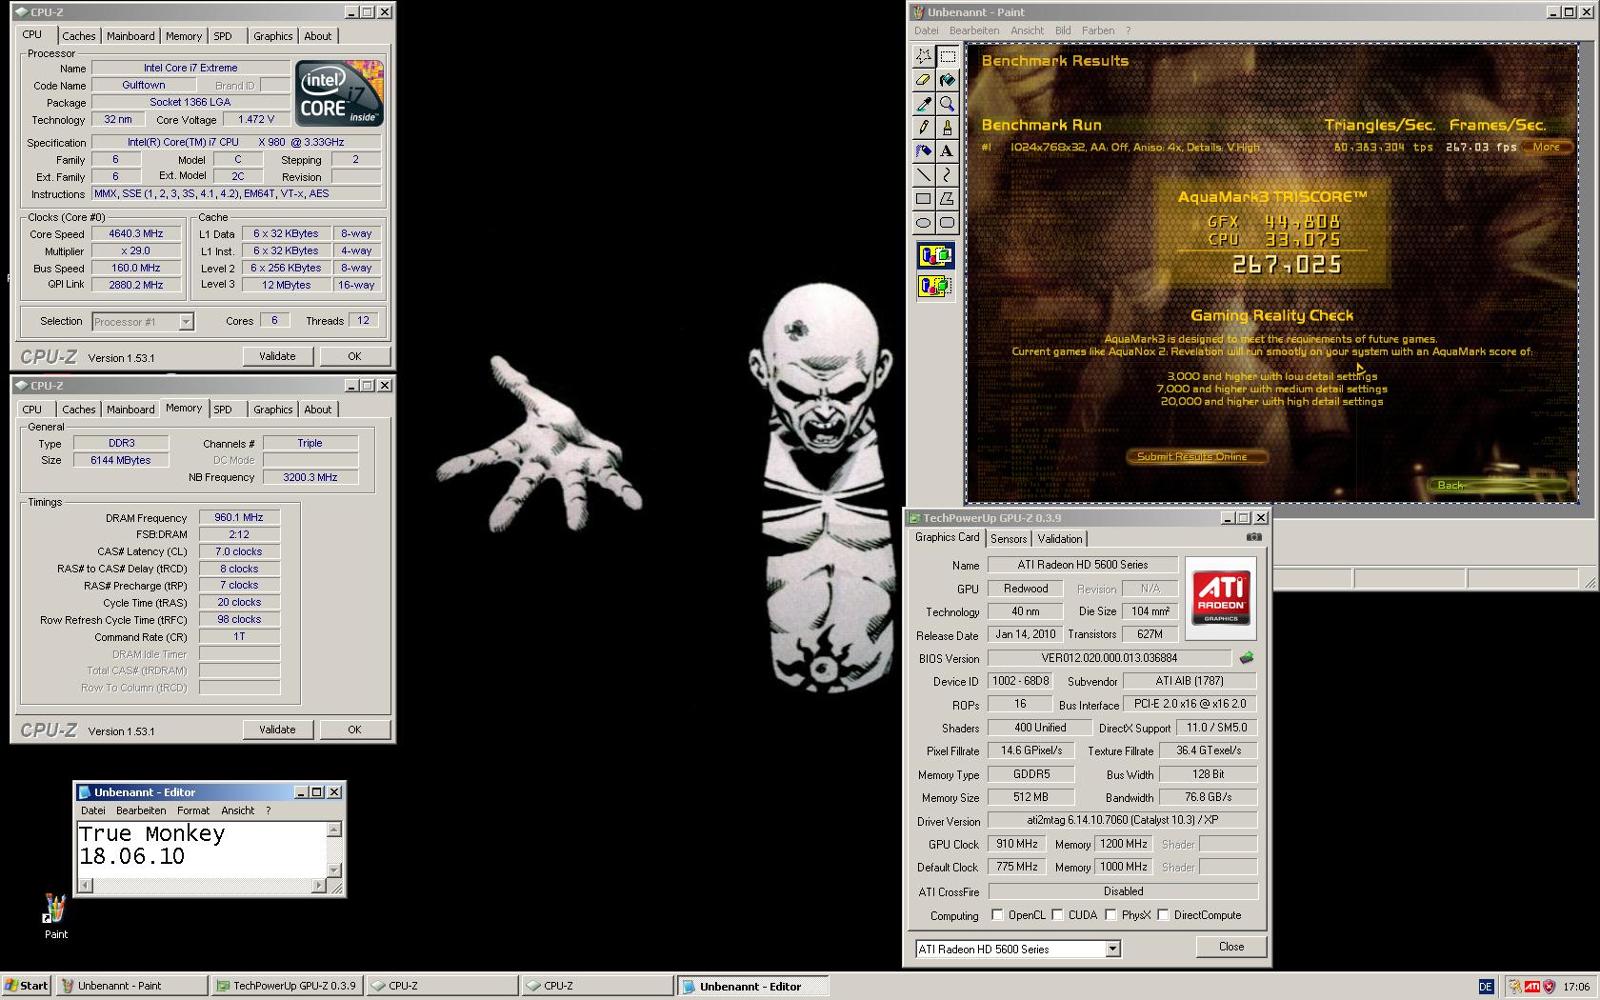Select the Line tool in Paint

coord(923,176)
